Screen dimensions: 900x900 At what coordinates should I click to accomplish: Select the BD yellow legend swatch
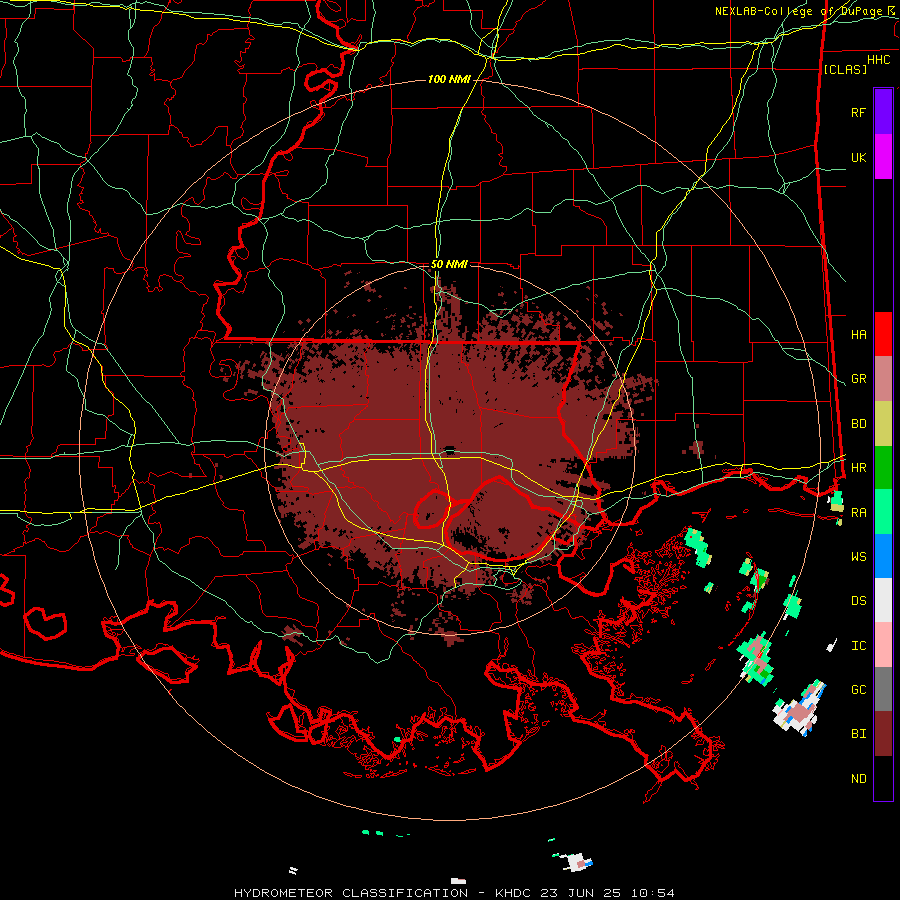pyautogui.click(x=883, y=424)
